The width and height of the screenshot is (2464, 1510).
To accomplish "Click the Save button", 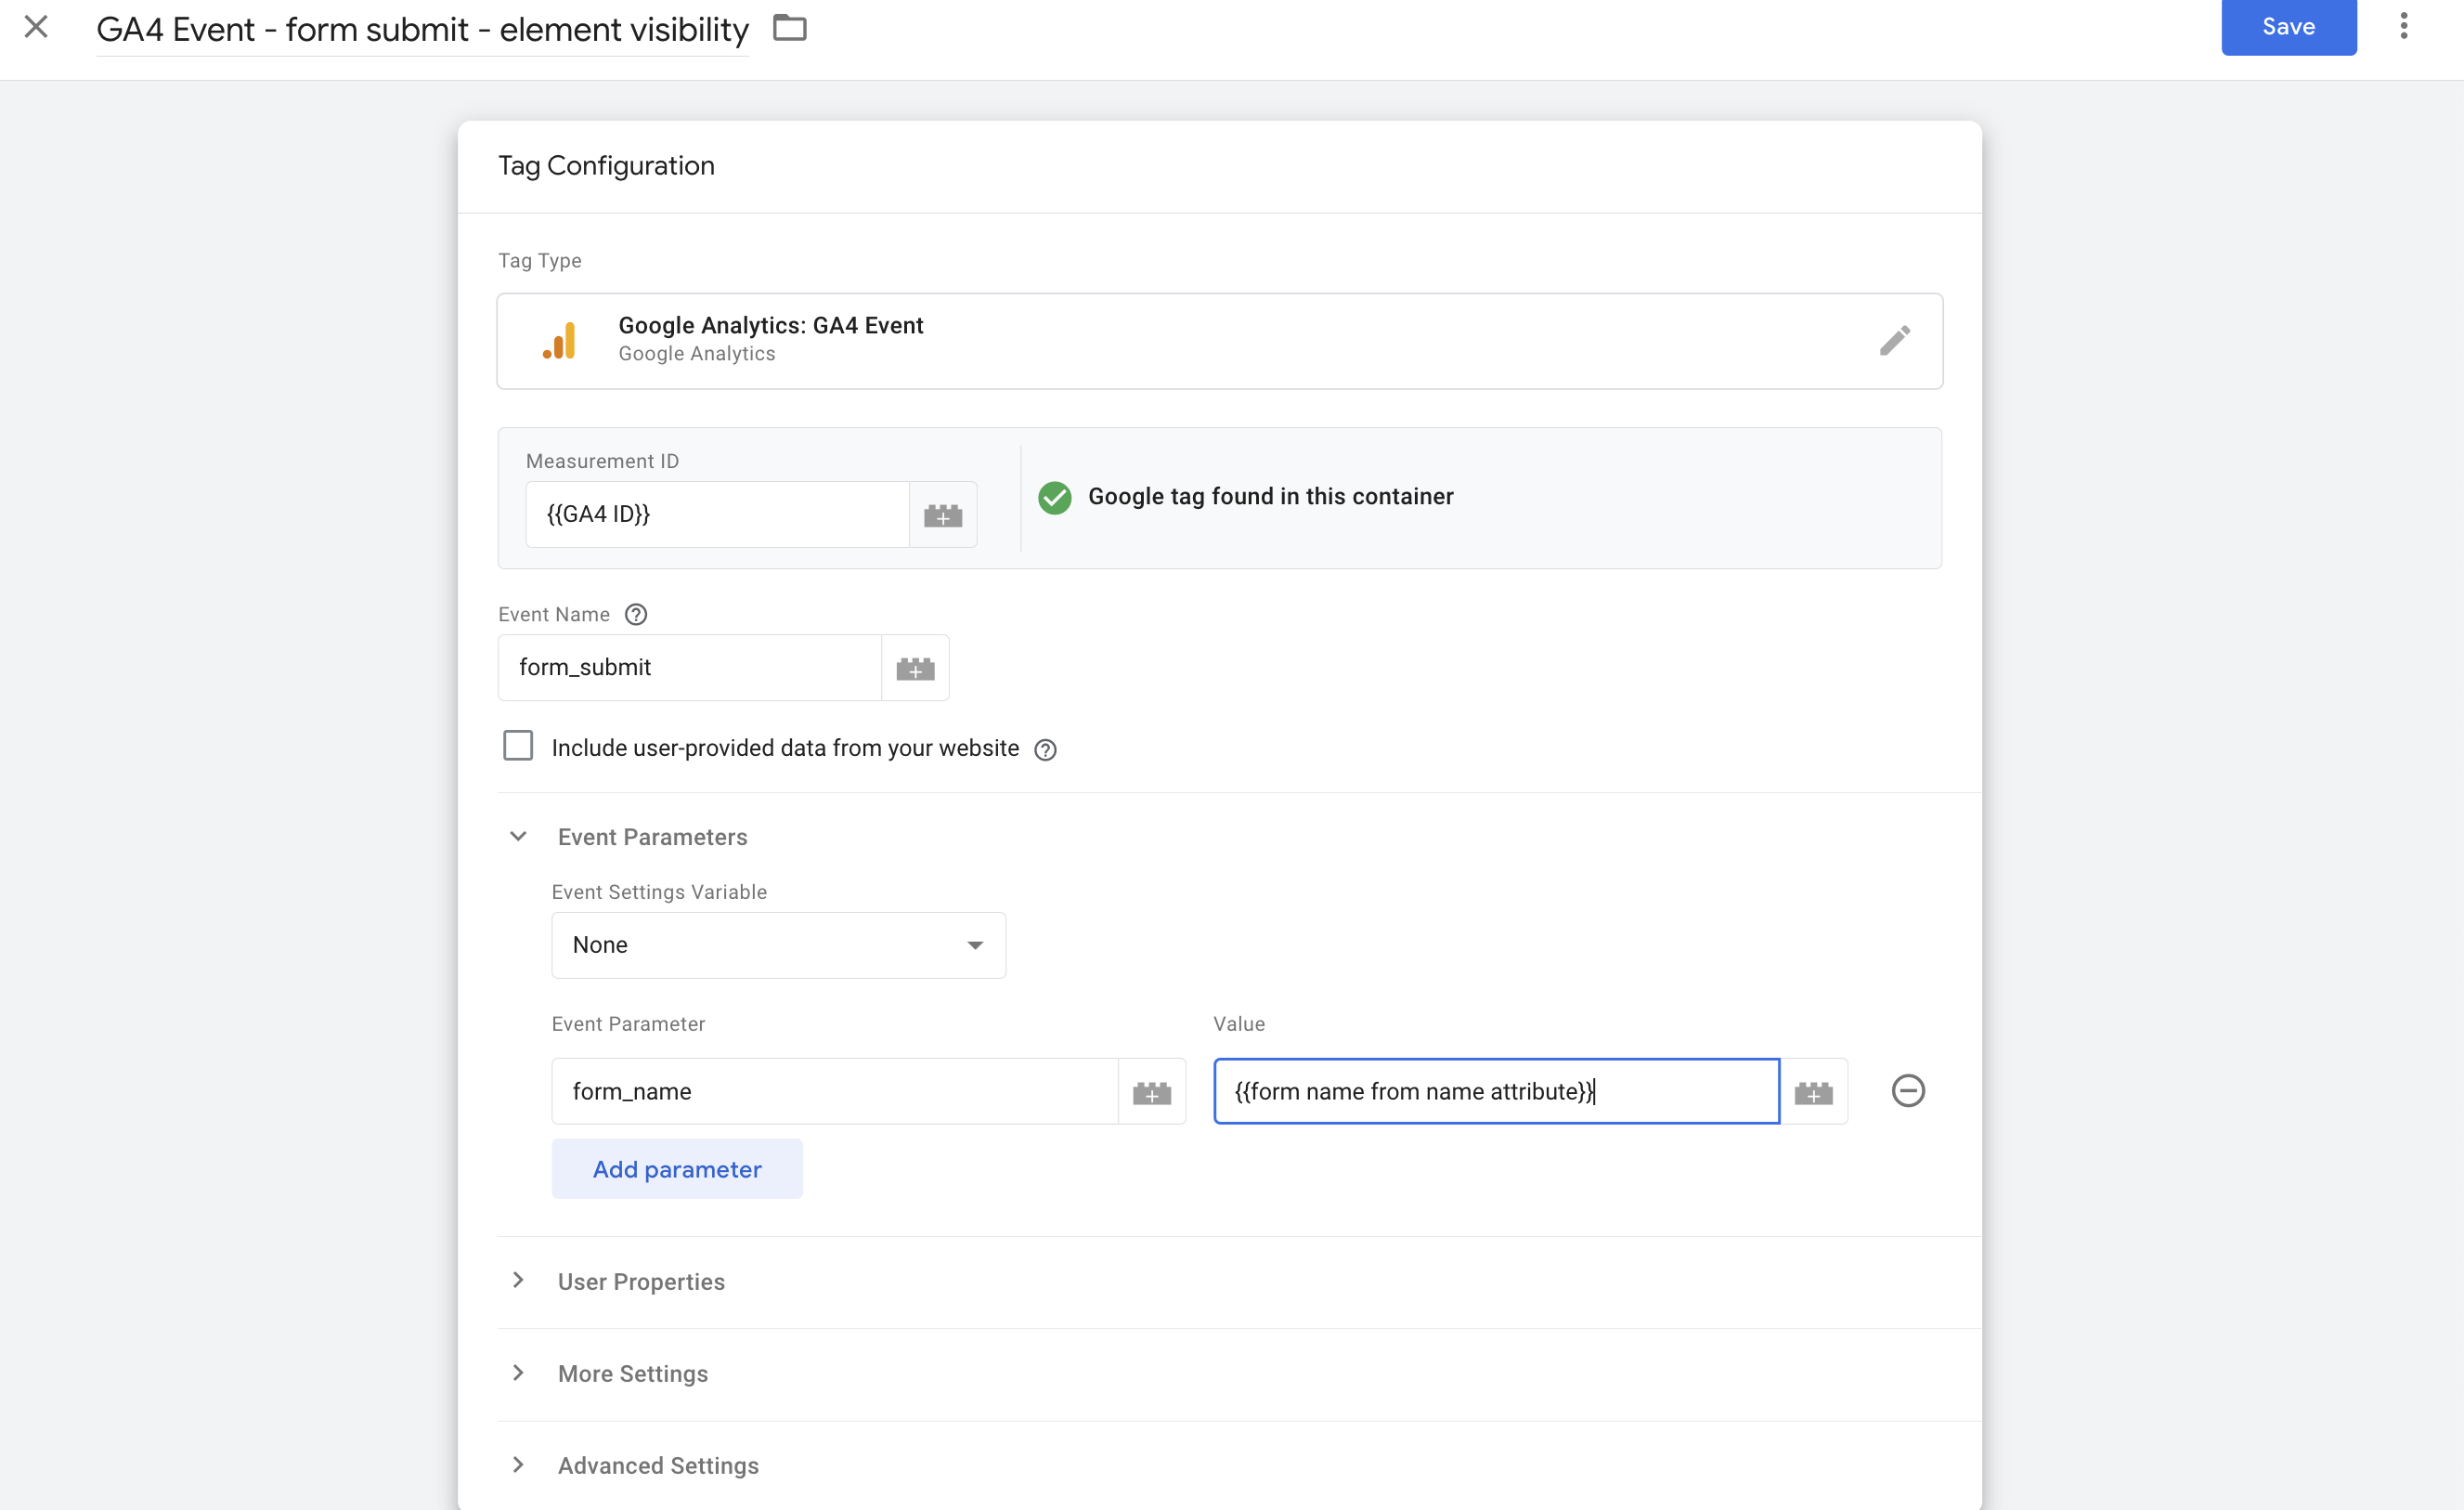I will [x=2288, y=27].
